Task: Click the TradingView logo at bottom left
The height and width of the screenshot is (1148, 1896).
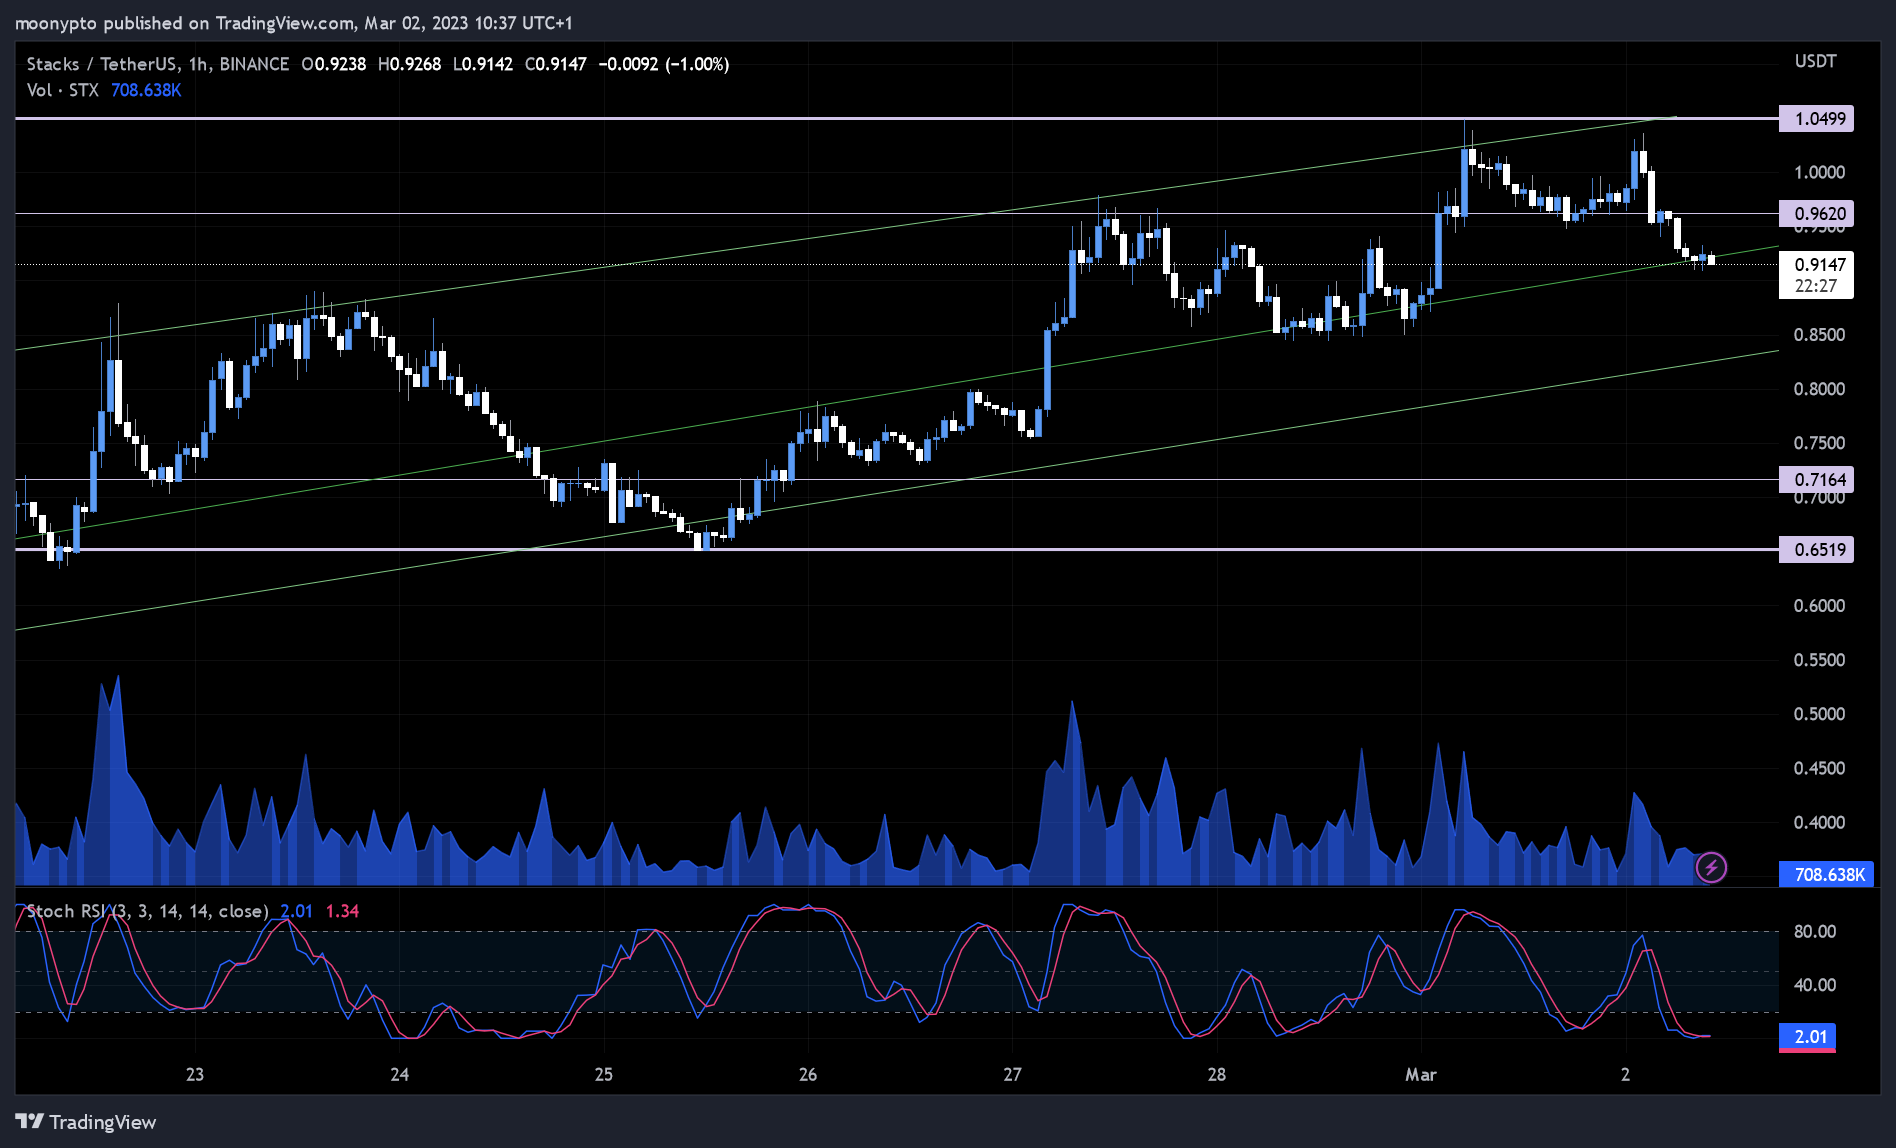Action: click(86, 1122)
